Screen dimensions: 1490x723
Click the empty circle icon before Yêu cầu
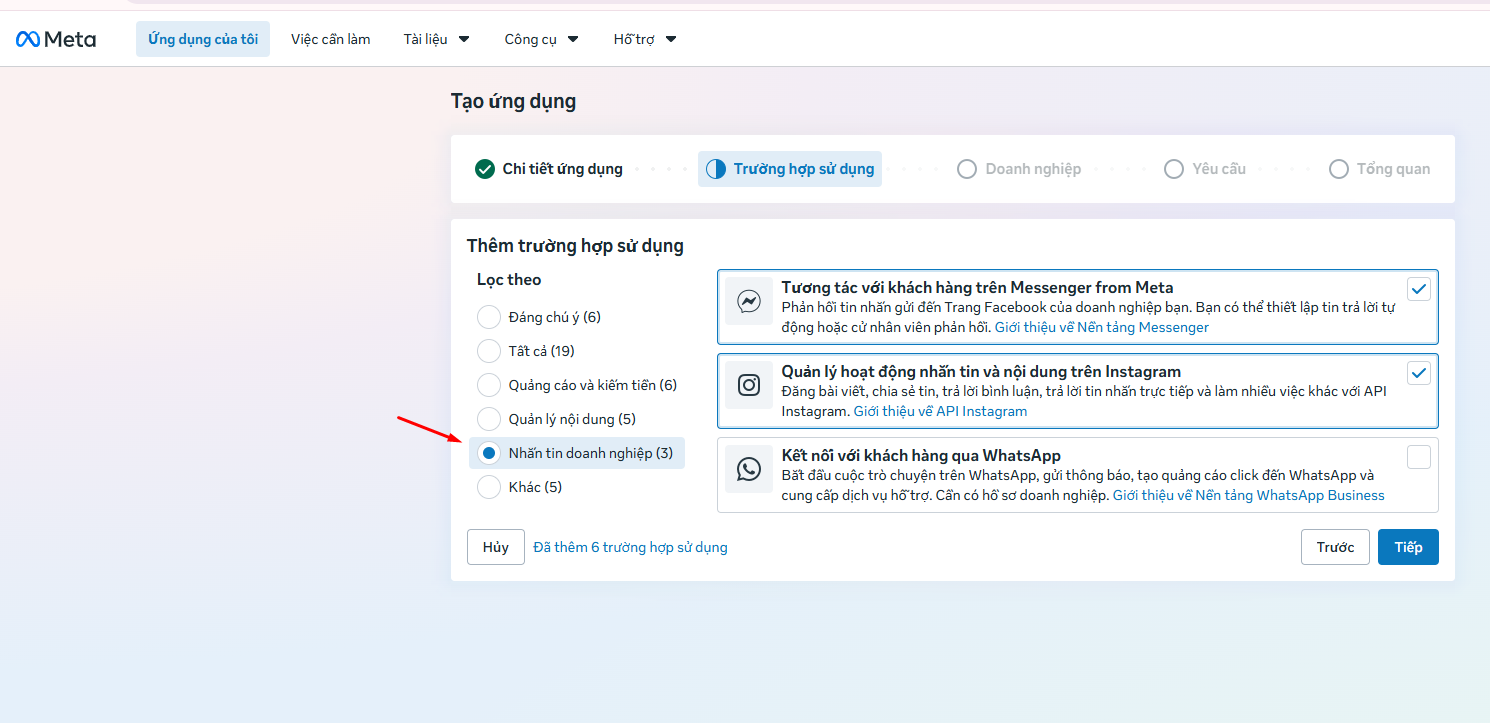click(1174, 169)
